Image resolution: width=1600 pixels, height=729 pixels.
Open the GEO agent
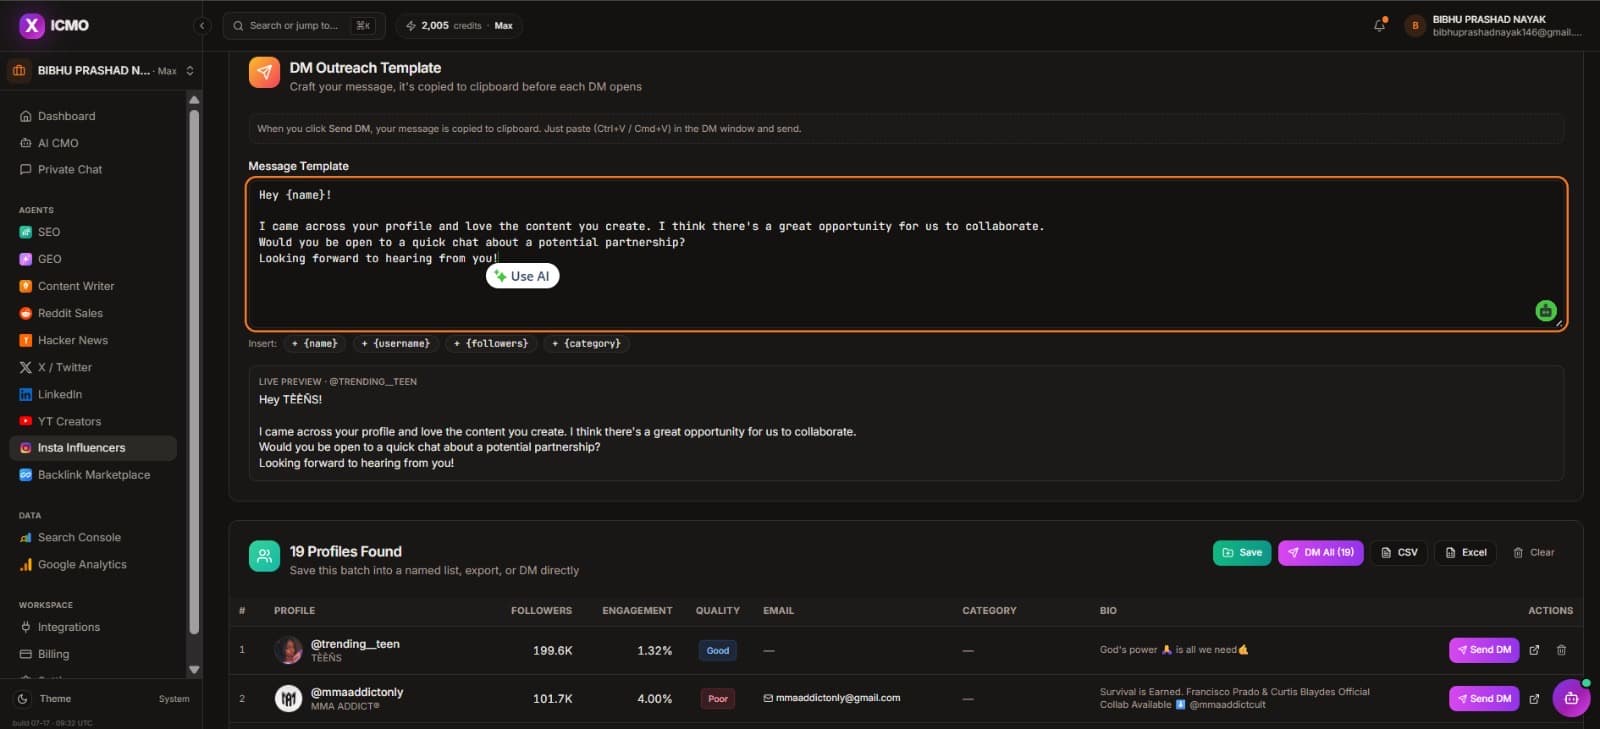(50, 259)
